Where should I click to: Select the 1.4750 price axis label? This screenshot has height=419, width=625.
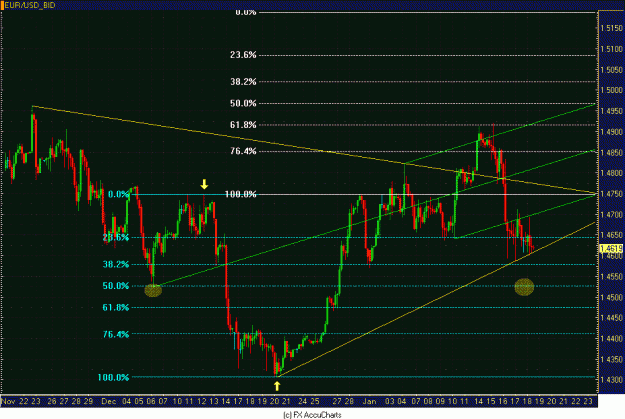coord(611,194)
